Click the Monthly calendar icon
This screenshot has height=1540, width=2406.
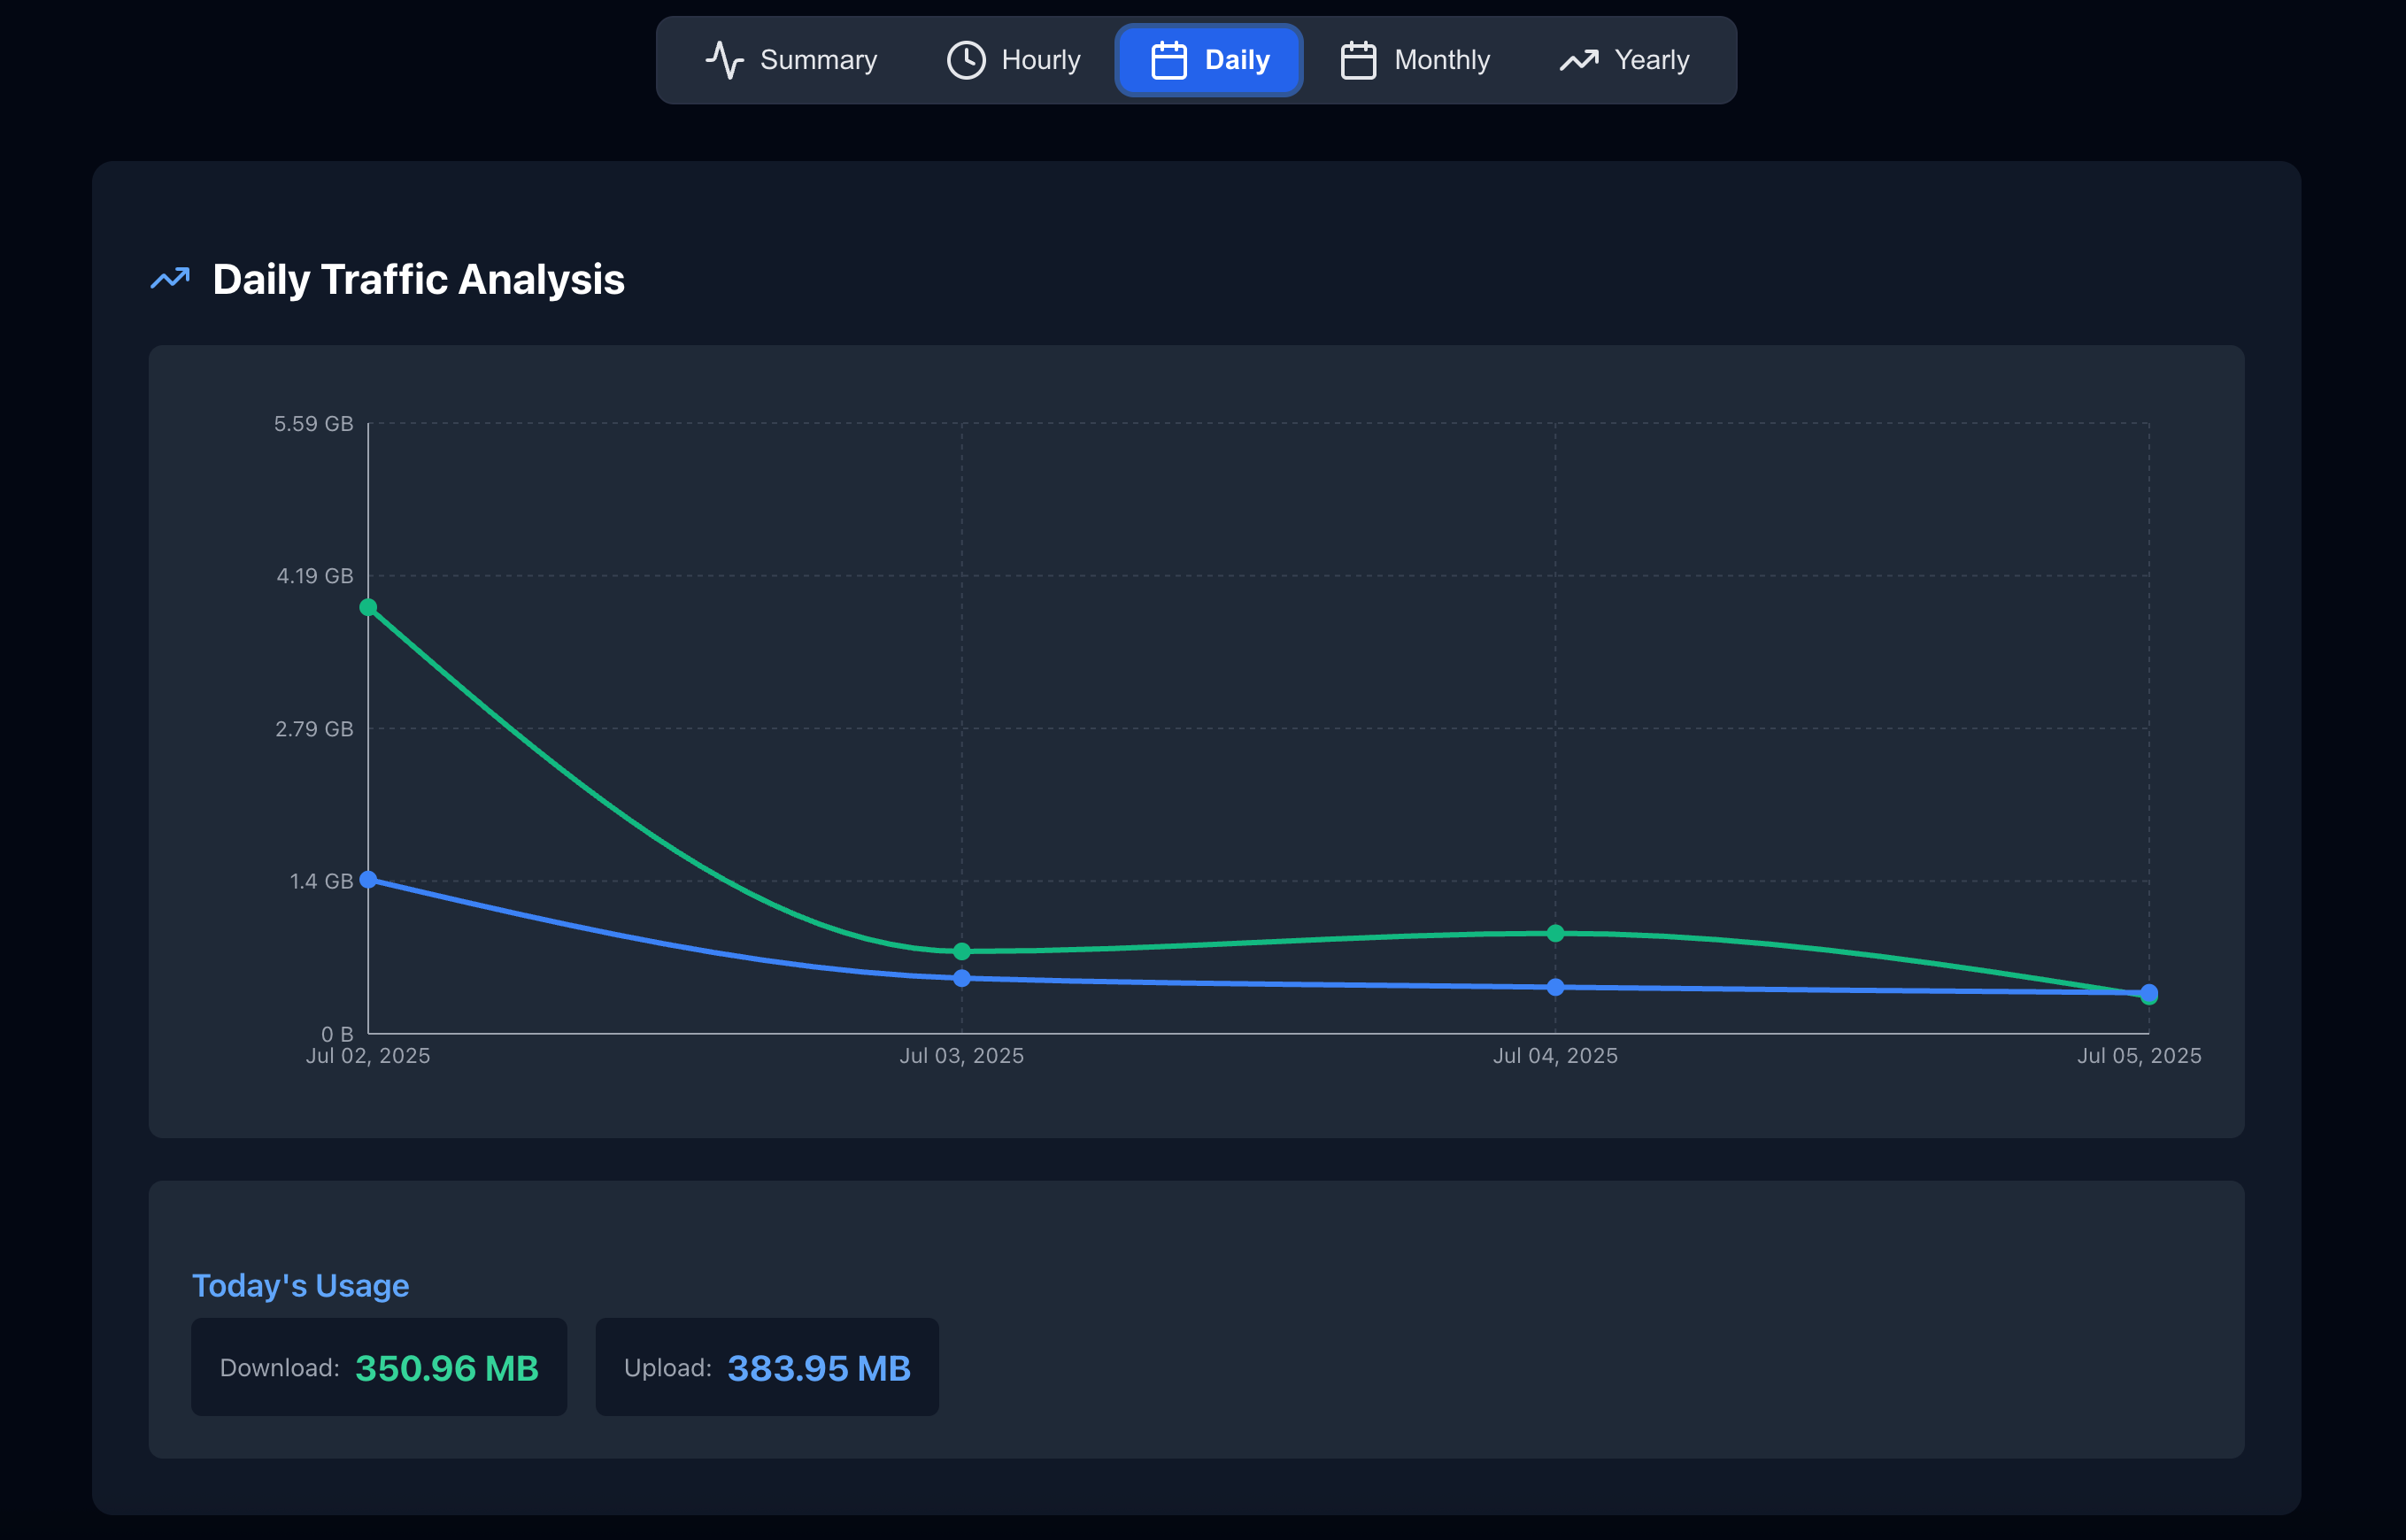[1357, 60]
